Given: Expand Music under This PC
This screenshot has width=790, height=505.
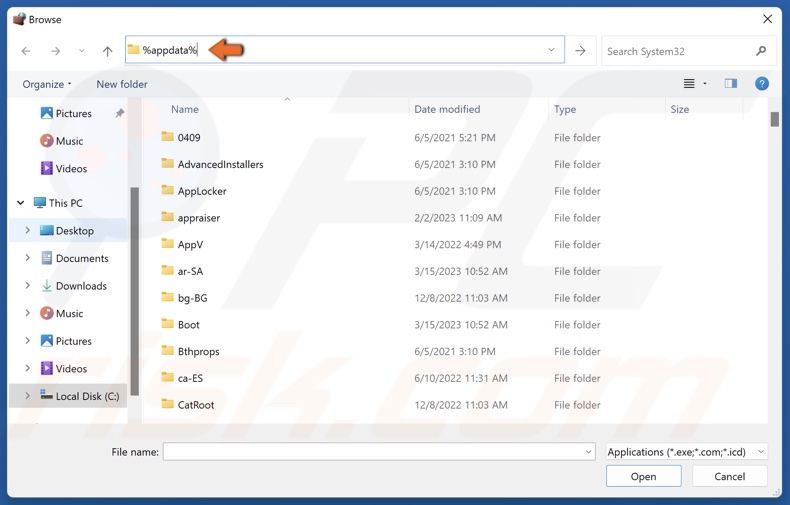Looking at the screenshot, I should click(27, 313).
